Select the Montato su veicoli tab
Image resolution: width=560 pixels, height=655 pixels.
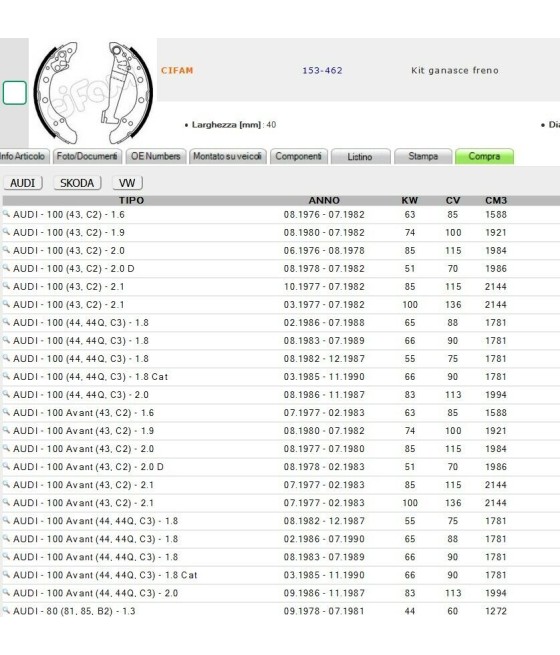pos(228,156)
